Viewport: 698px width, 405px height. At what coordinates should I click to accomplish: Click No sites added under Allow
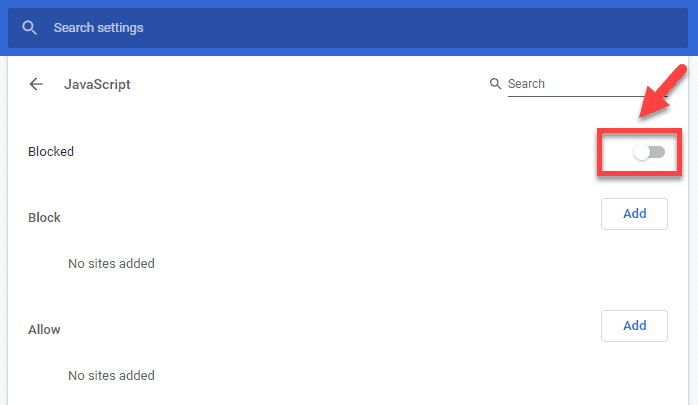point(111,376)
